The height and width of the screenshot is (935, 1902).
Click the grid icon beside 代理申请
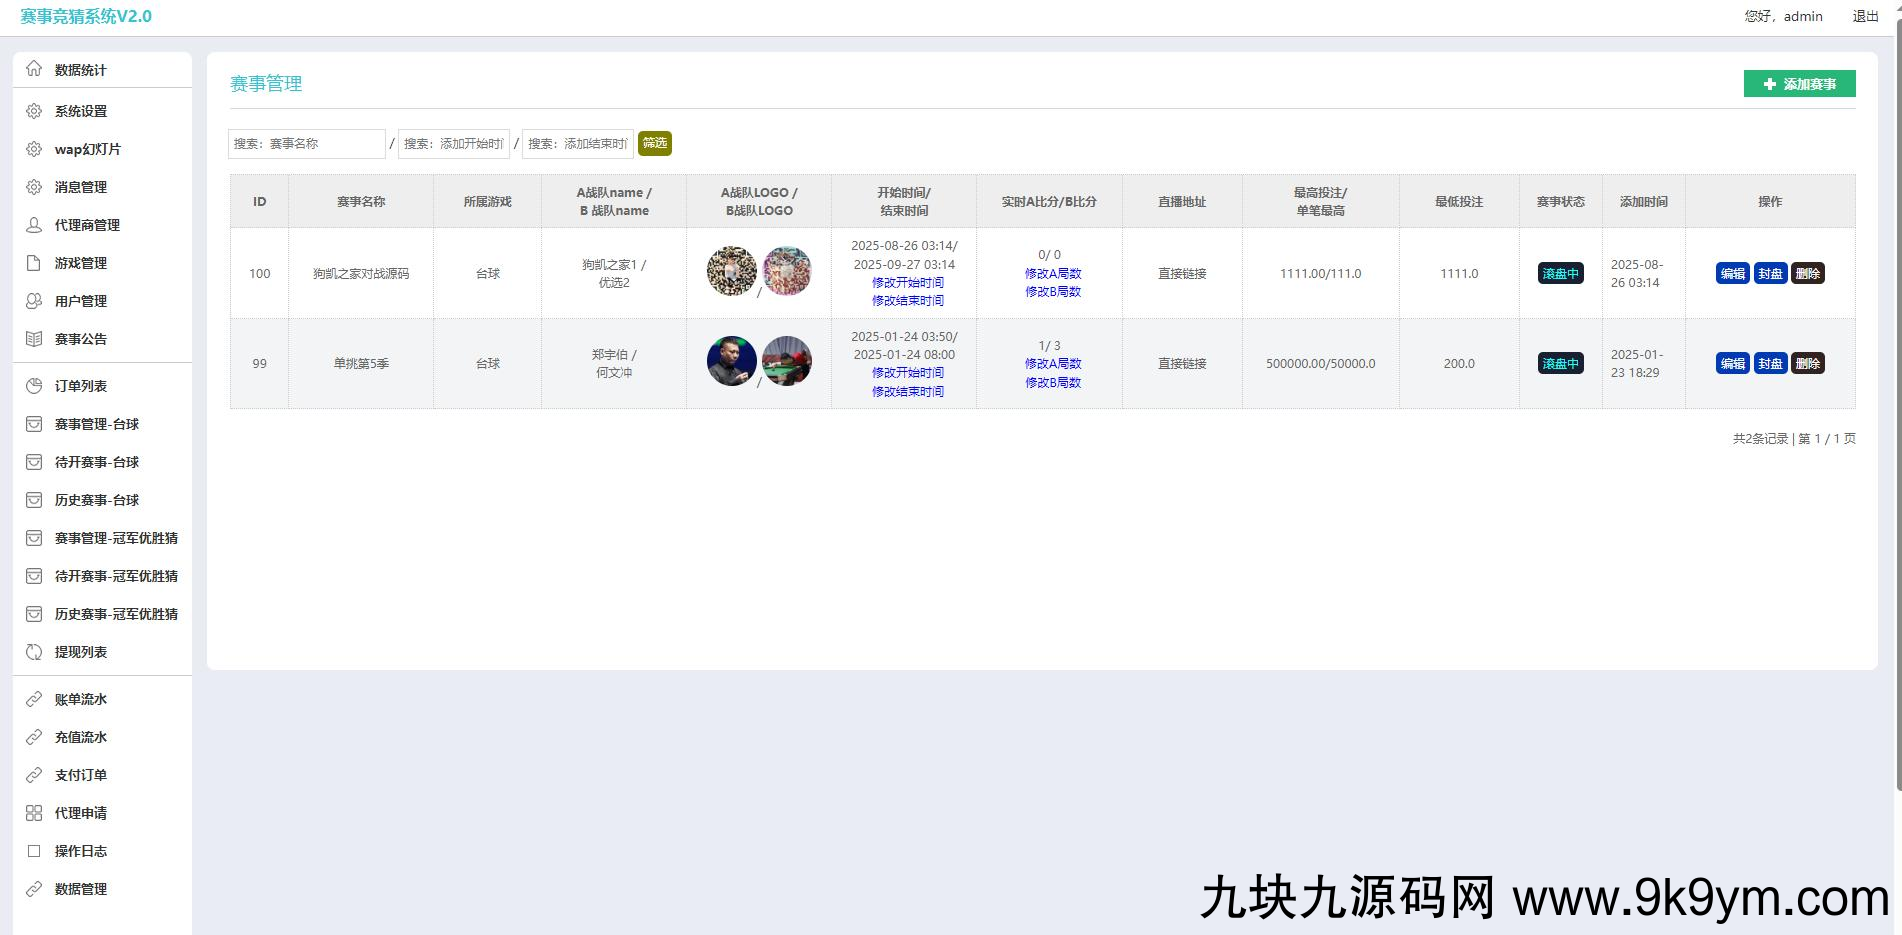tap(34, 813)
